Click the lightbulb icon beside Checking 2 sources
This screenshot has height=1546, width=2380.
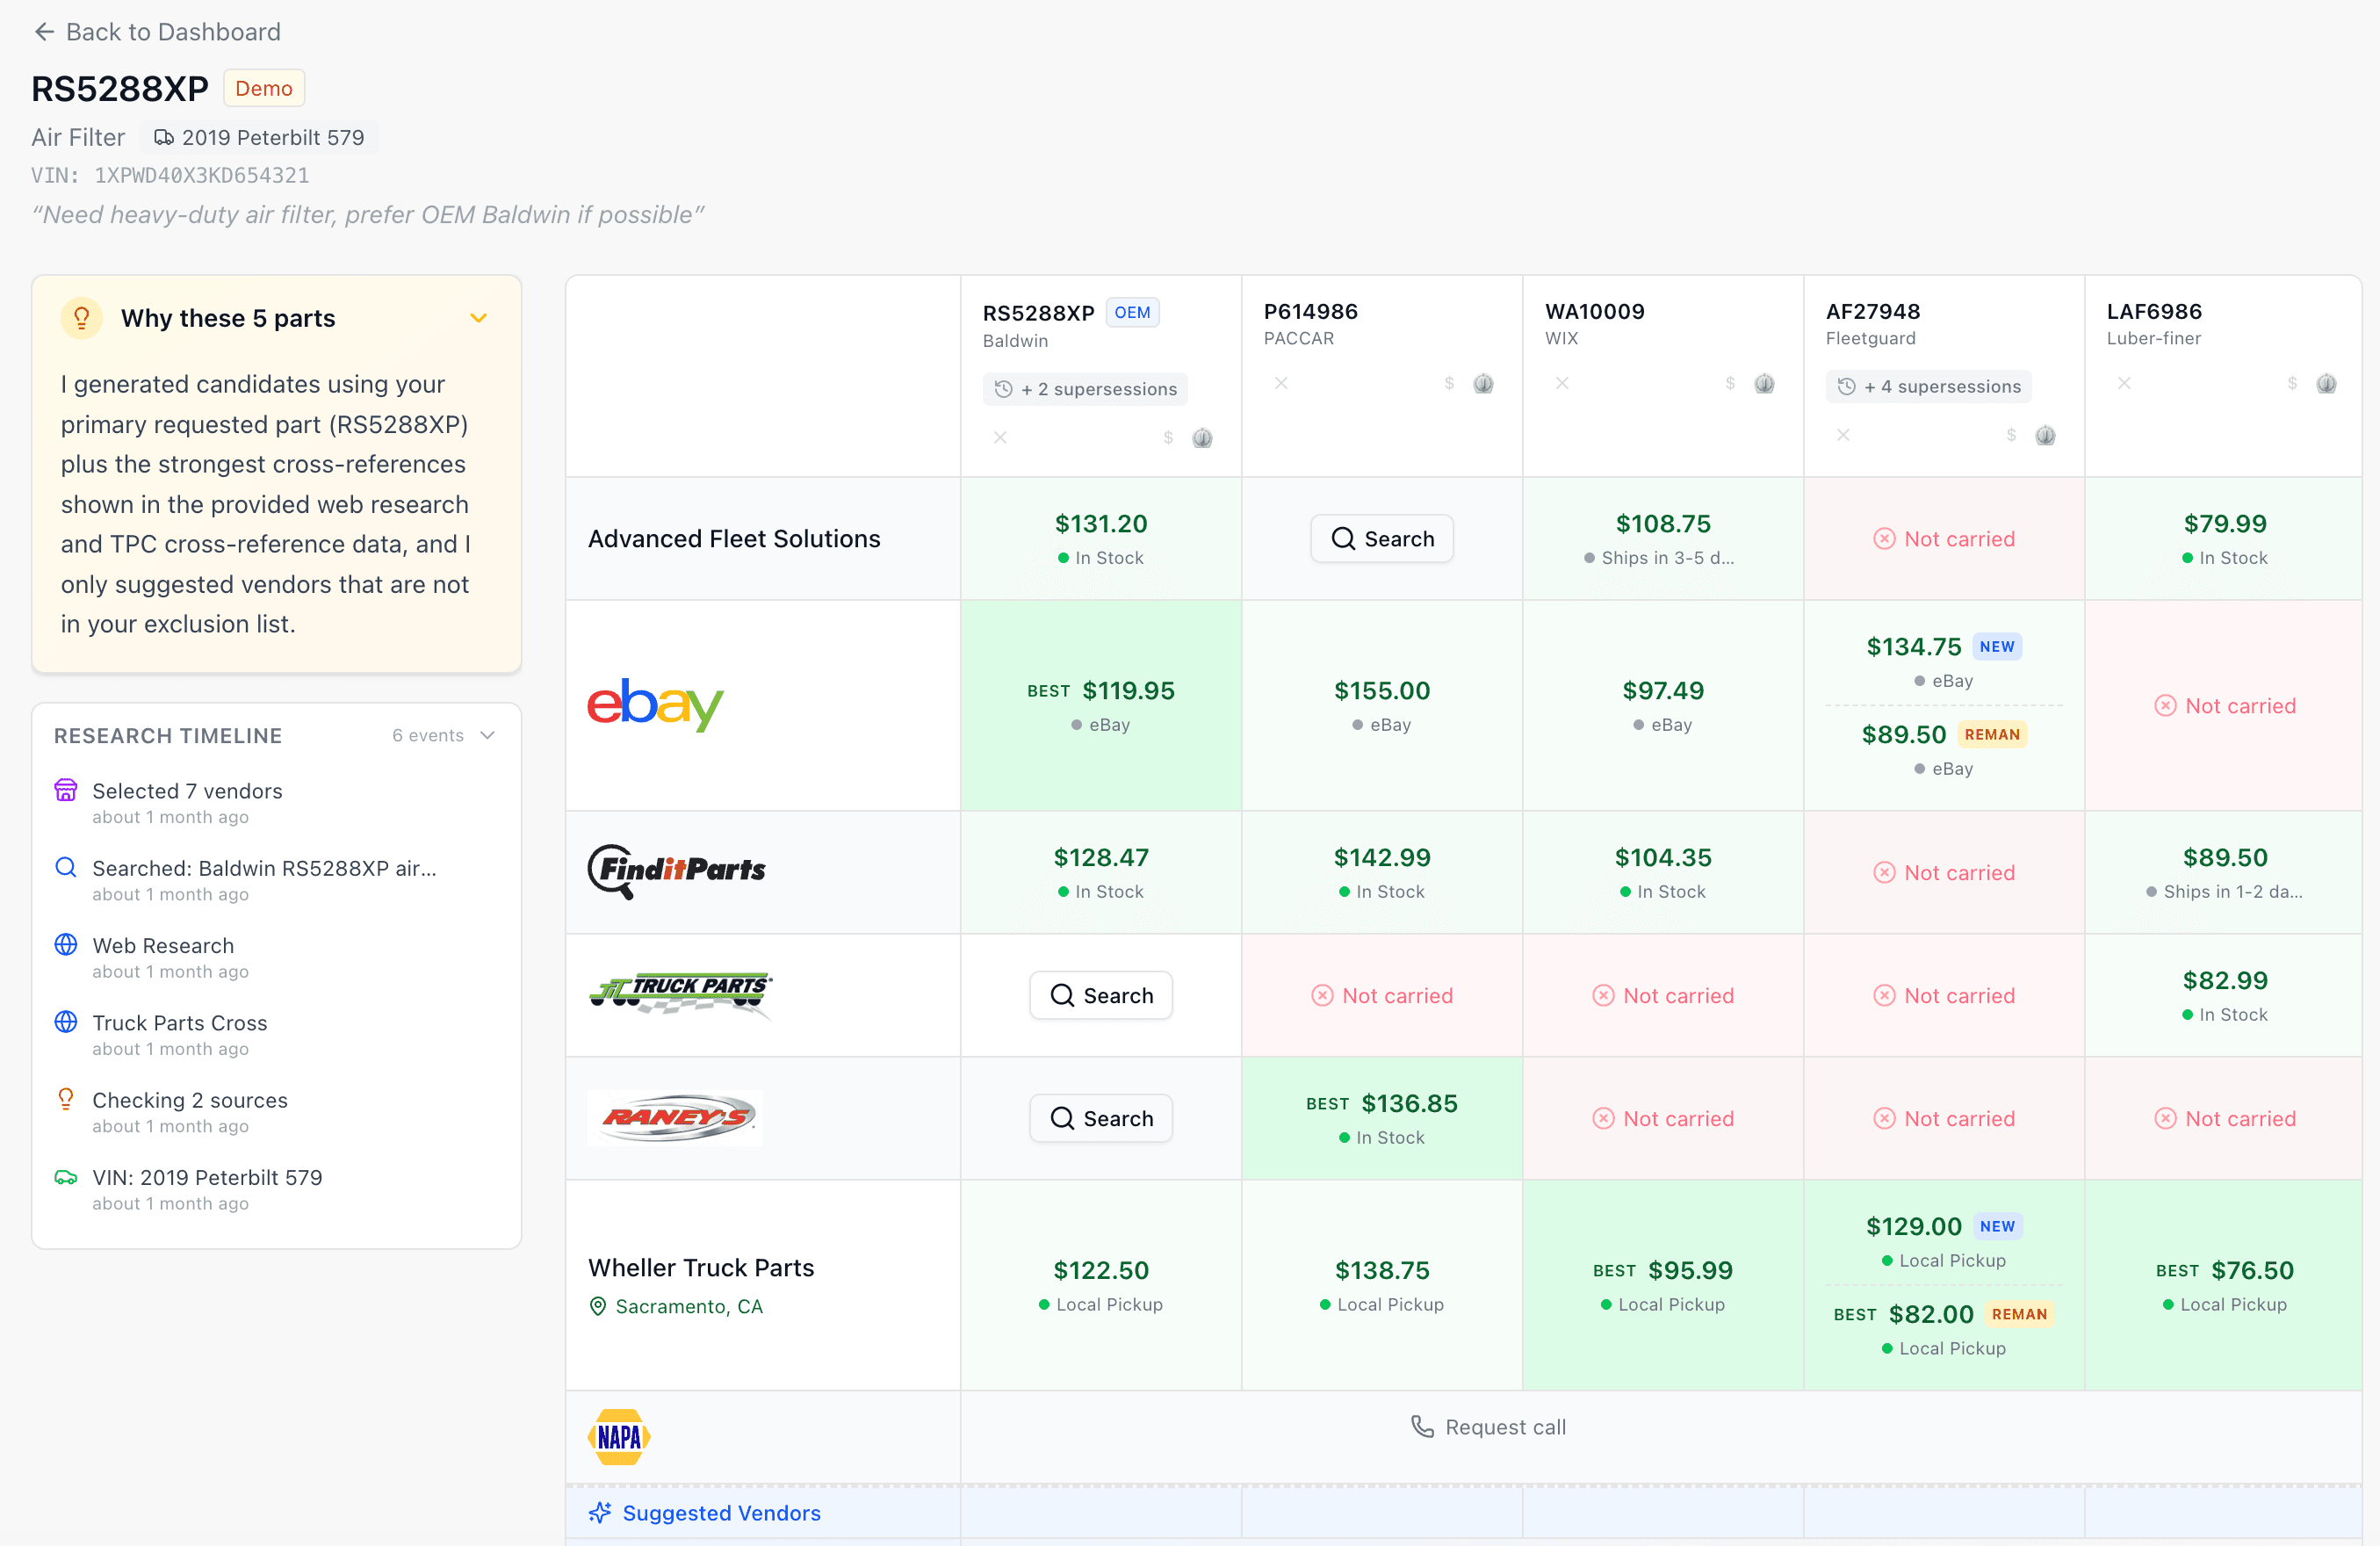66,1099
